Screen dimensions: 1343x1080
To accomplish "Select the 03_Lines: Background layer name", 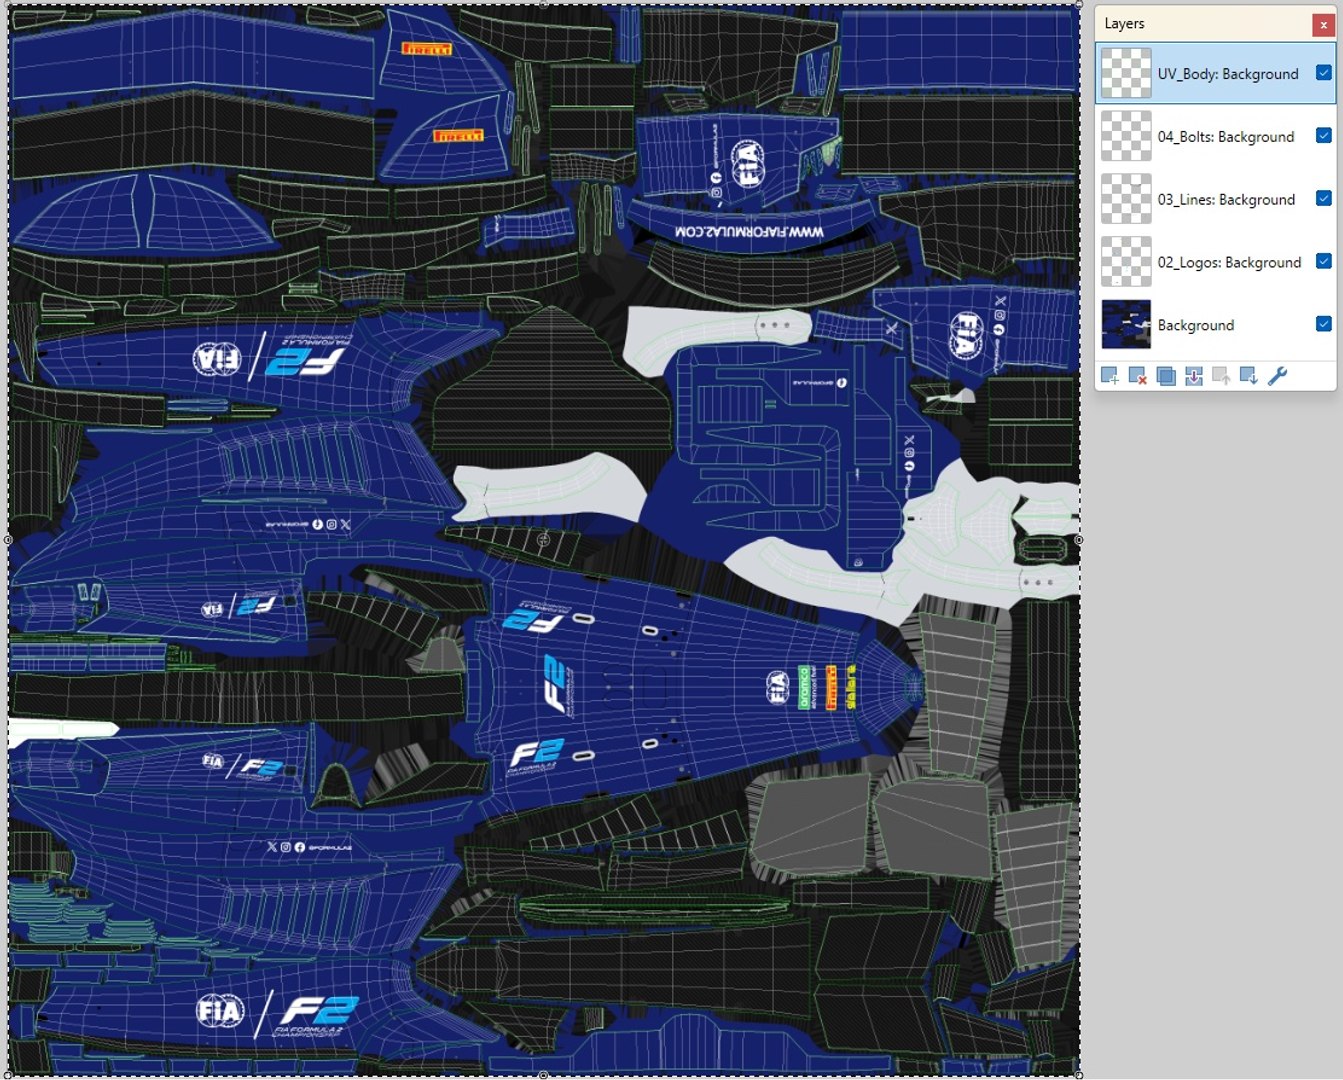I will click(x=1226, y=200).
